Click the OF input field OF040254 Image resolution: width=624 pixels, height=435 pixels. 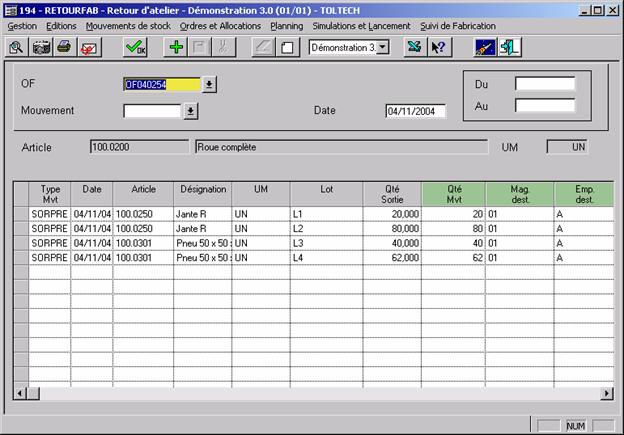point(162,84)
